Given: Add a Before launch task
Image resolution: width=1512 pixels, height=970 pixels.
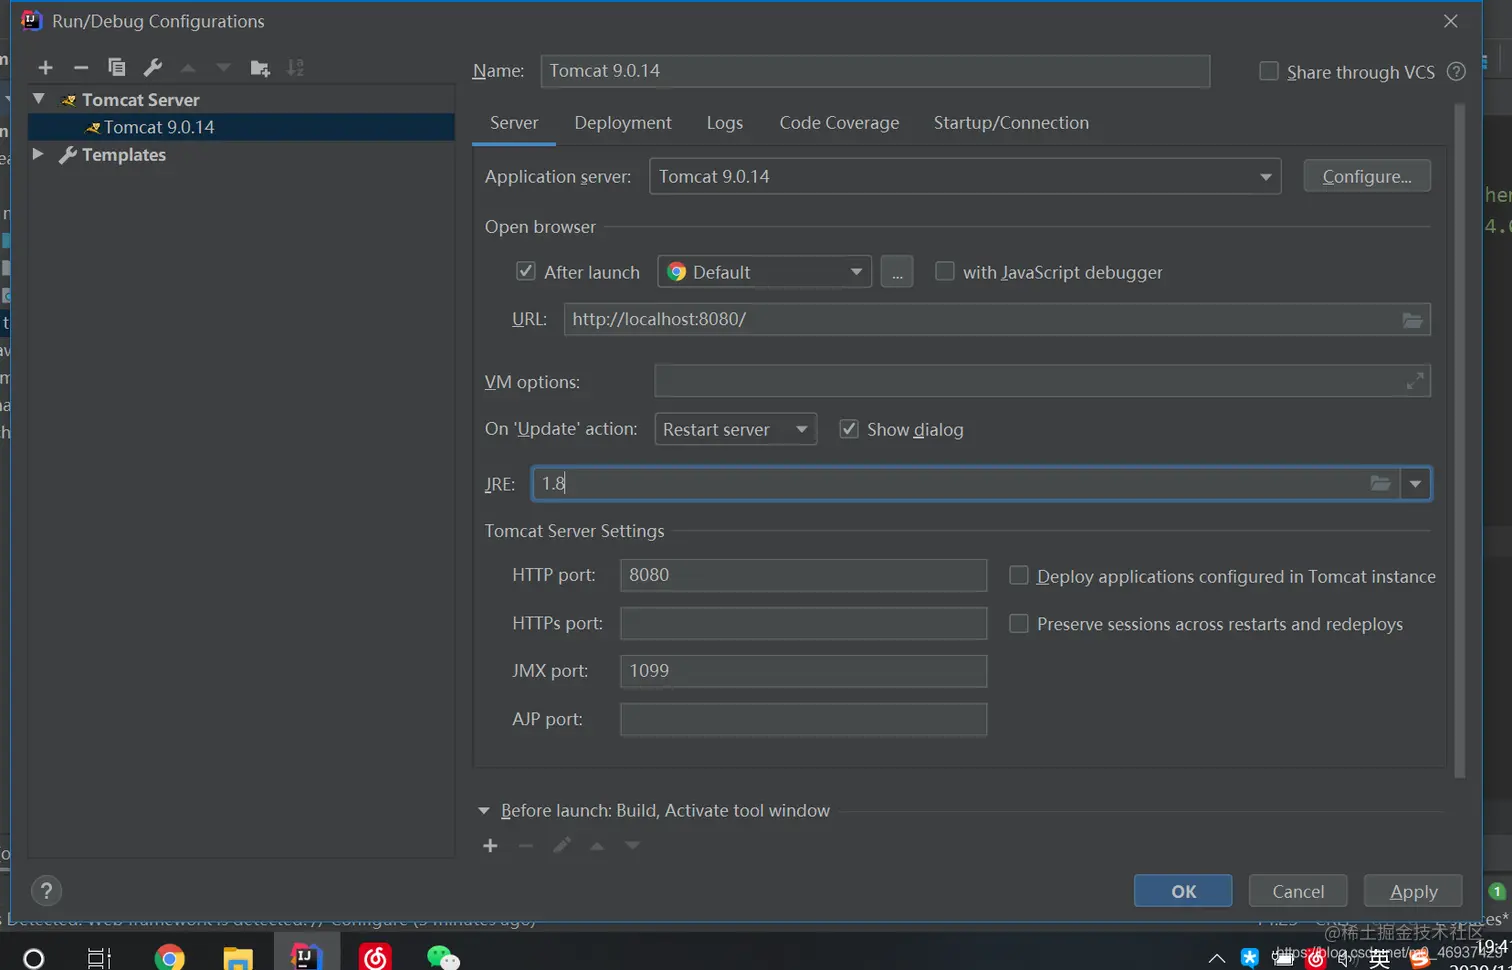Looking at the screenshot, I should (490, 846).
